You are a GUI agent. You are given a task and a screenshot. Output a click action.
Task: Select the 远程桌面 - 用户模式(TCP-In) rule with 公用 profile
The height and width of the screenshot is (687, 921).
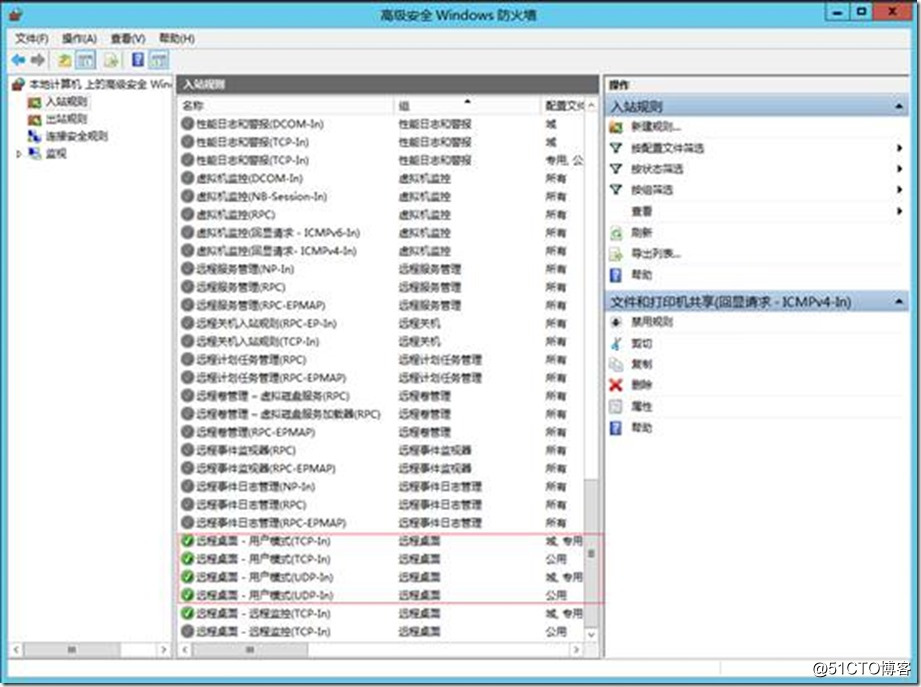pos(381,559)
